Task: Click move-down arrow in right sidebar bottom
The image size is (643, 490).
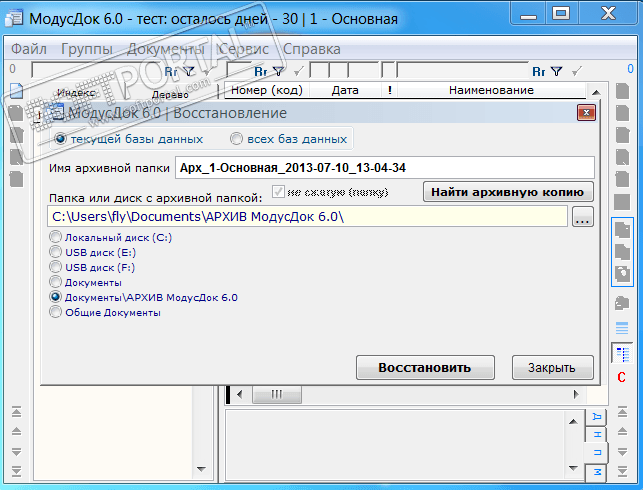Action: pos(622,451)
